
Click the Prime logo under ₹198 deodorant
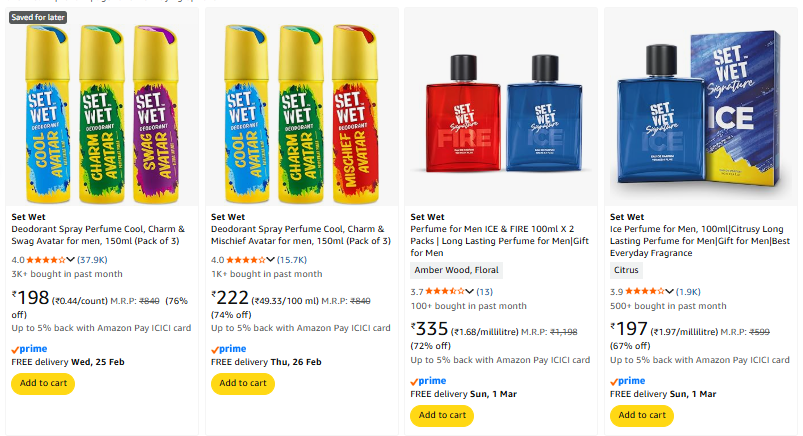(29, 349)
